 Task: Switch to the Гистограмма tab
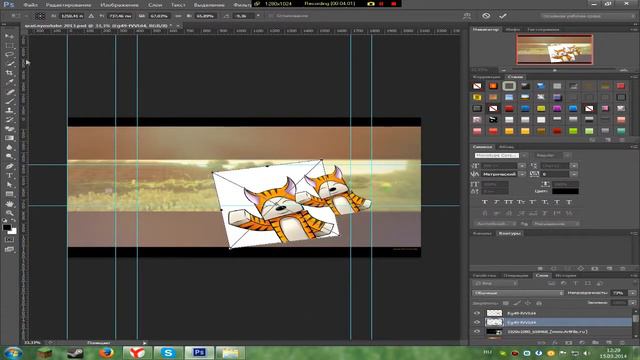pos(543,29)
